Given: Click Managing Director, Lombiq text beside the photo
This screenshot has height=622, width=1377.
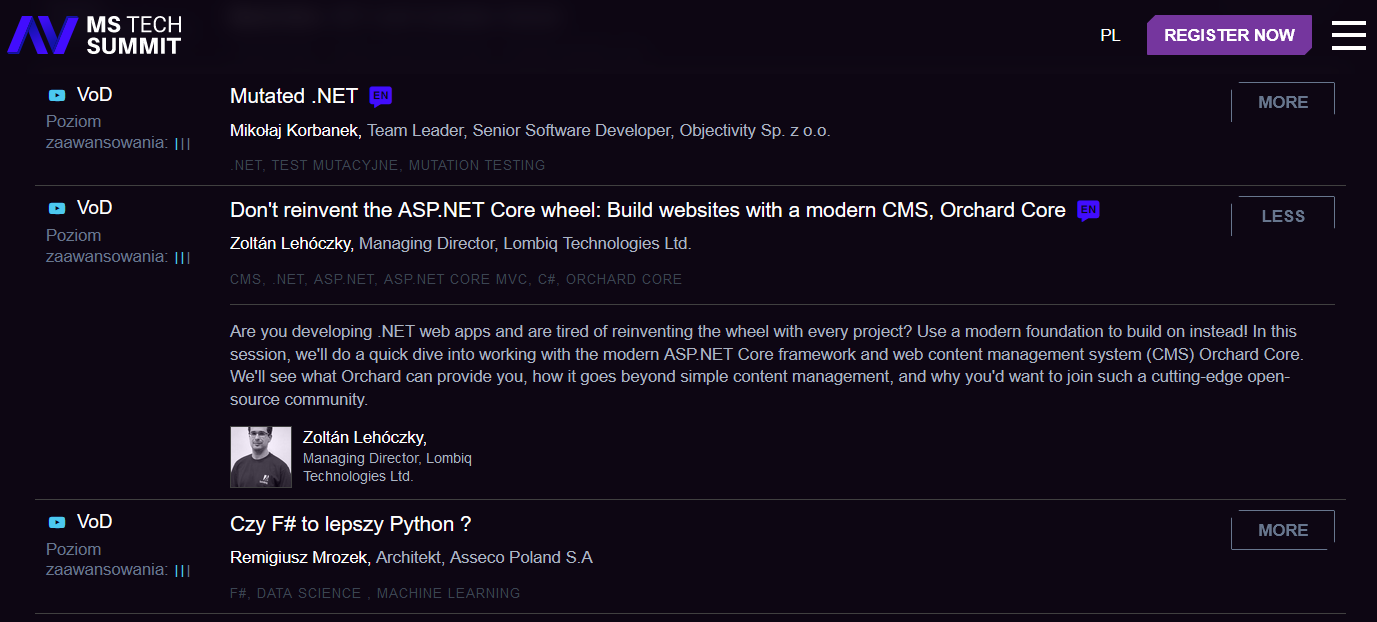Looking at the screenshot, I should [387, 467].
